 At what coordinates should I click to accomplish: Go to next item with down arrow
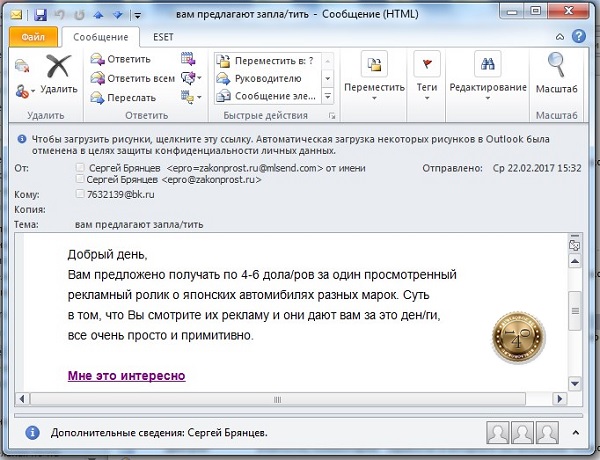[117, 15]
